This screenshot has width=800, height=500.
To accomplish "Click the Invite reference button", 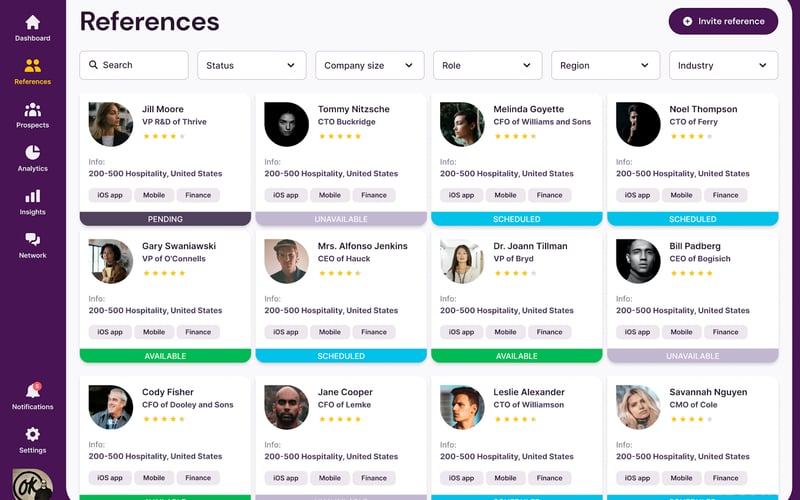I will tap(723, 21).
